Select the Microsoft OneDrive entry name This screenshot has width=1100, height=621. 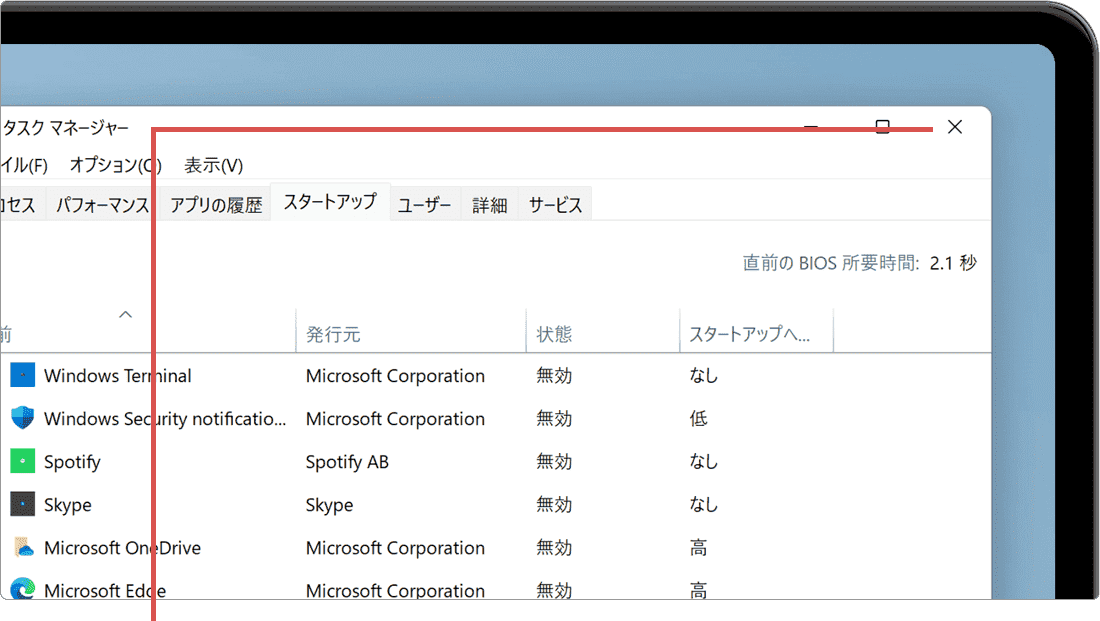pos(122,548)
